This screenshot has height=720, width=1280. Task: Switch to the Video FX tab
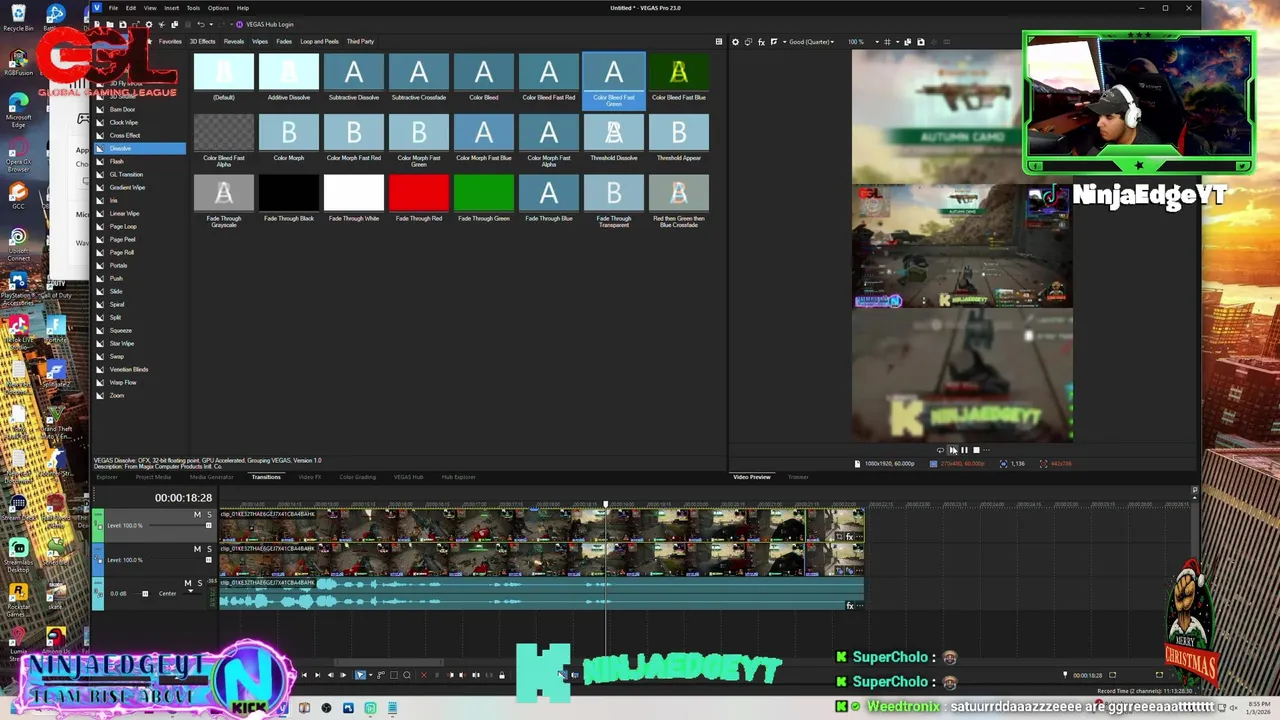coord(309,477)
